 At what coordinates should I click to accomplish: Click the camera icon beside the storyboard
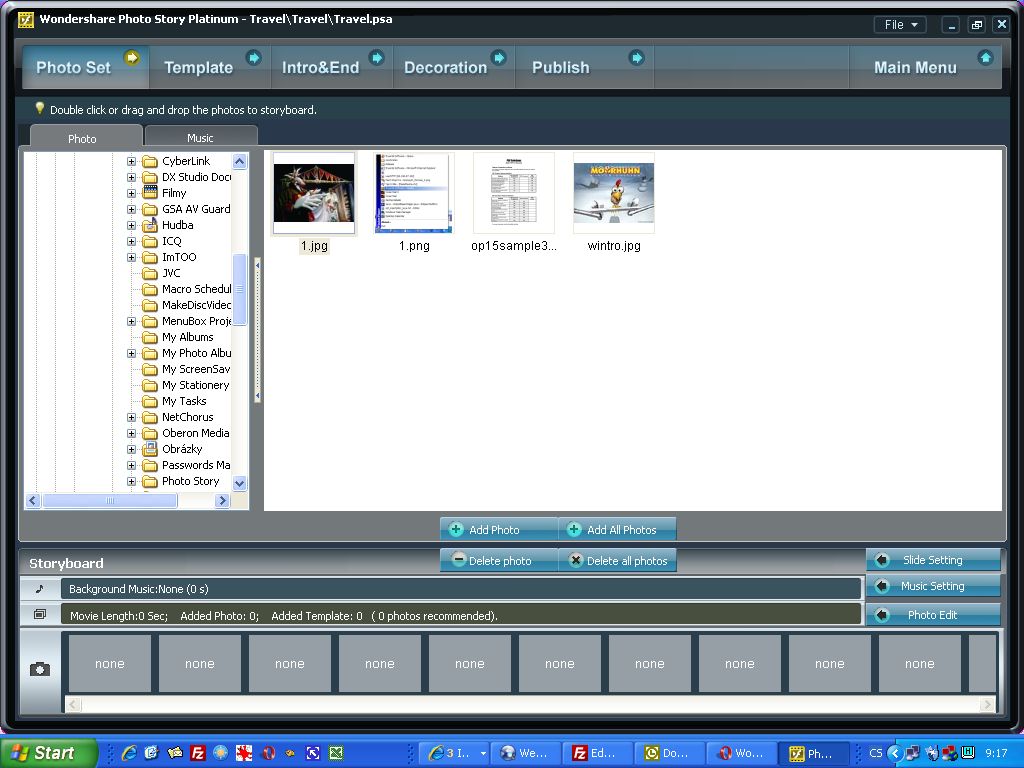tap(40, 669)
